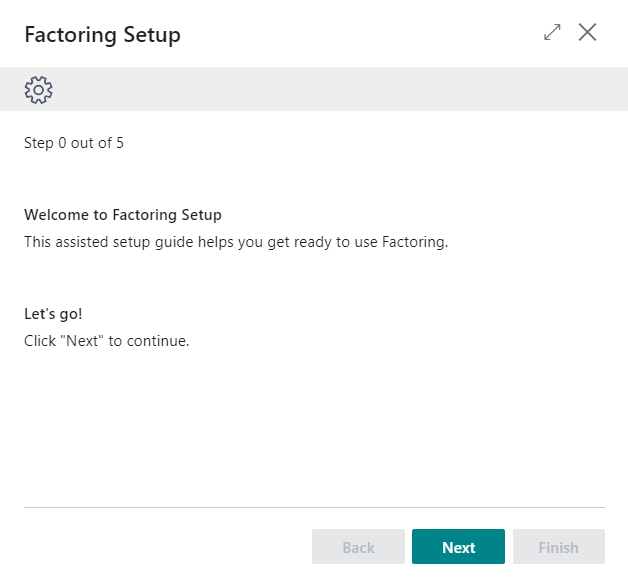Click the word 'Factoring.' ending the description
This screenshot has width=628, height=586.
tap(415, 242)
